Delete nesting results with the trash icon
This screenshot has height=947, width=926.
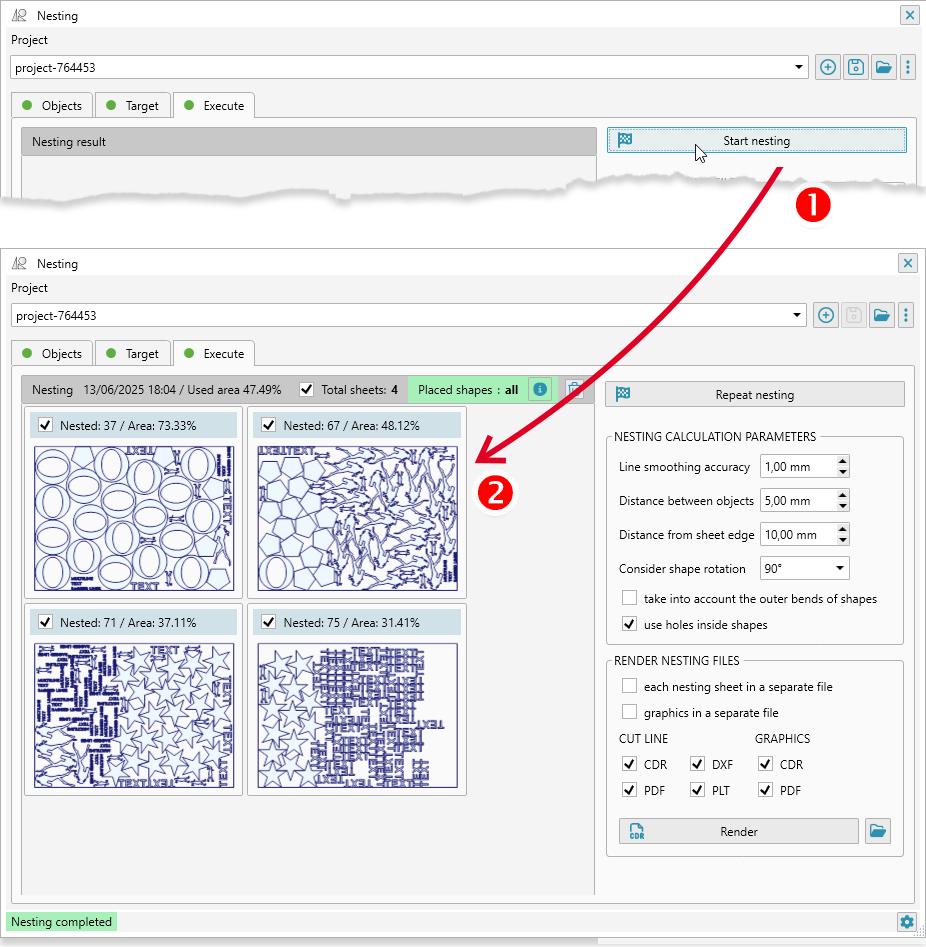(x=576, y=390)
